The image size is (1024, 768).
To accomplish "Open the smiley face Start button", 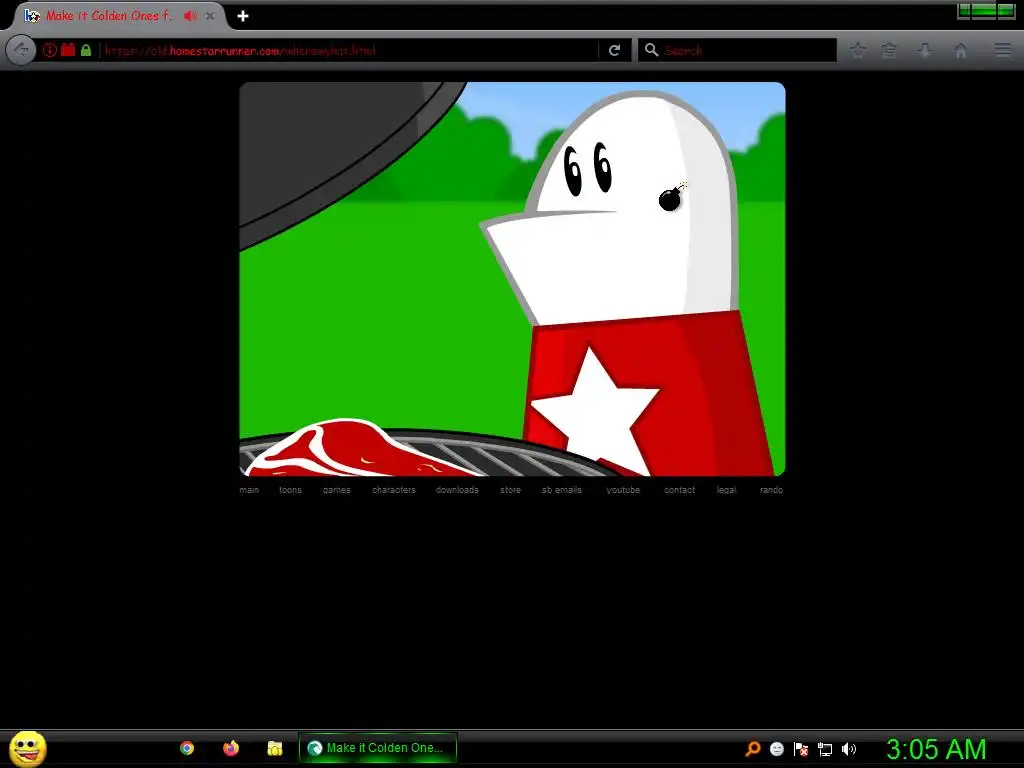I will click(28, 748).
